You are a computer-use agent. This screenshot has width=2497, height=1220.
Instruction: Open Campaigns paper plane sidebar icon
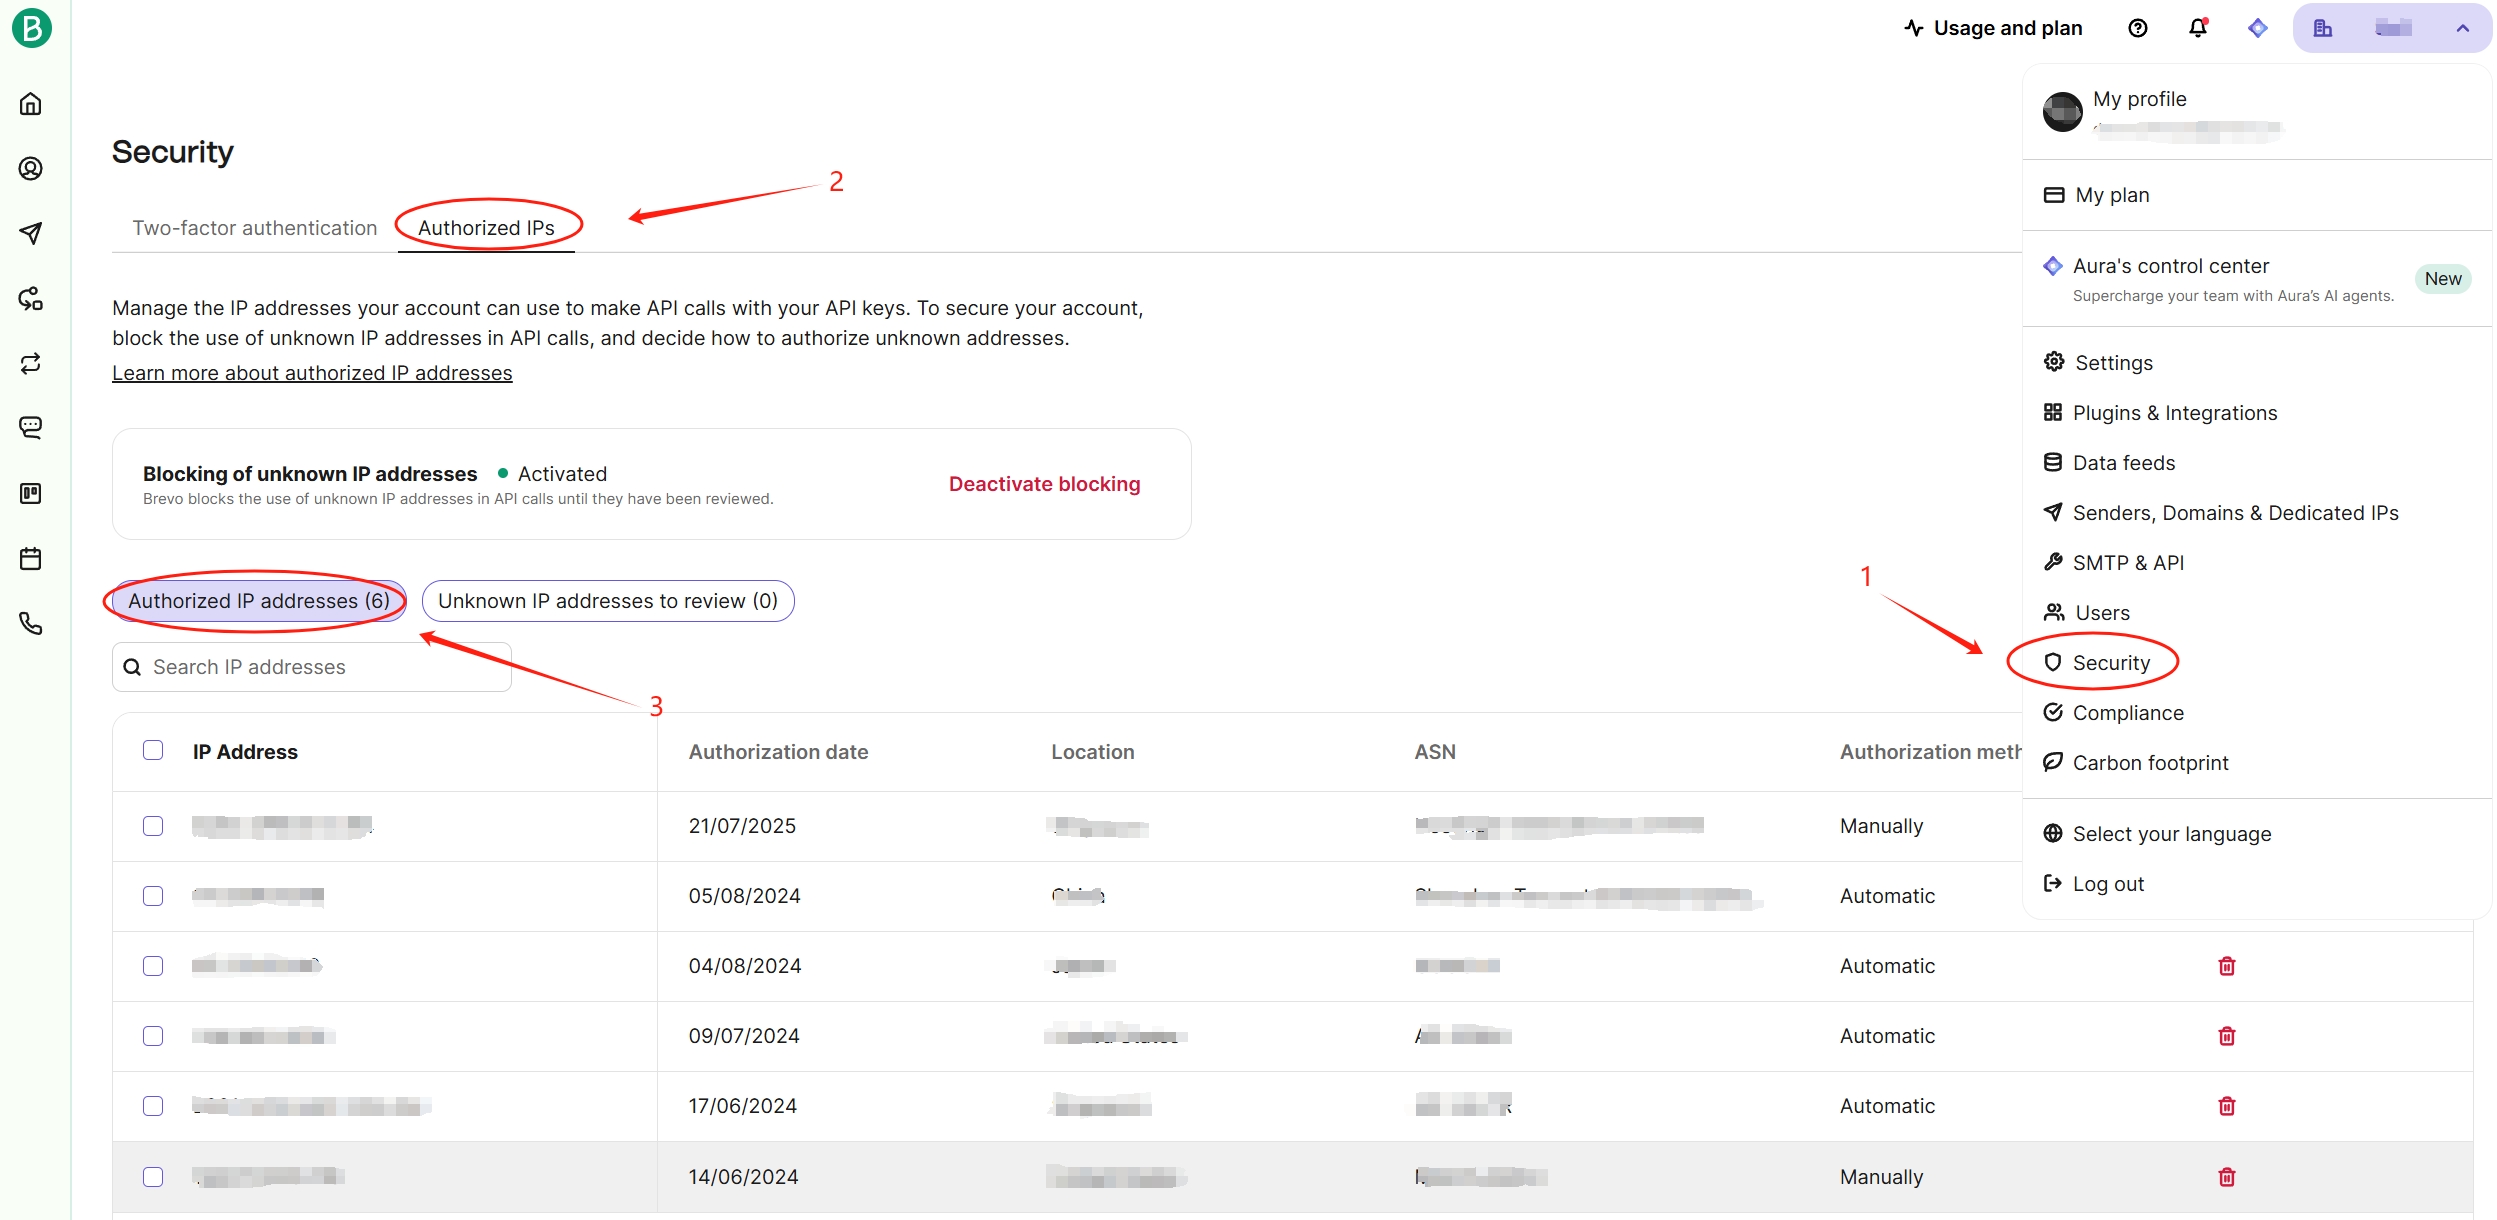click(x=31, y=233)
